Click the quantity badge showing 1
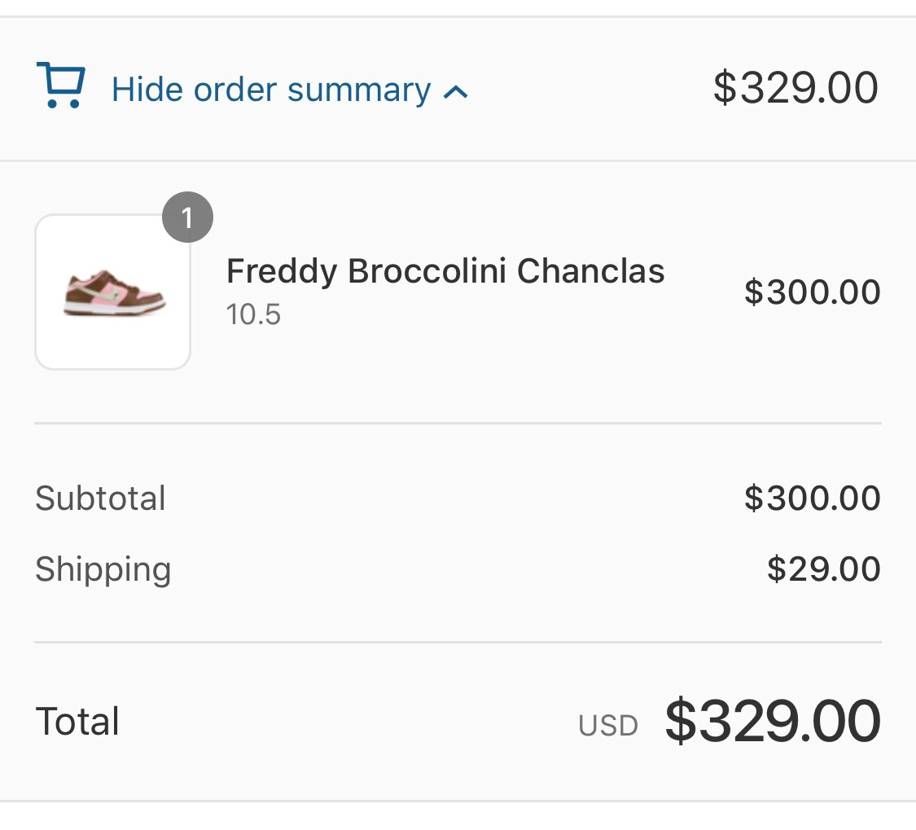916x830 pixels. click(187, 217)
